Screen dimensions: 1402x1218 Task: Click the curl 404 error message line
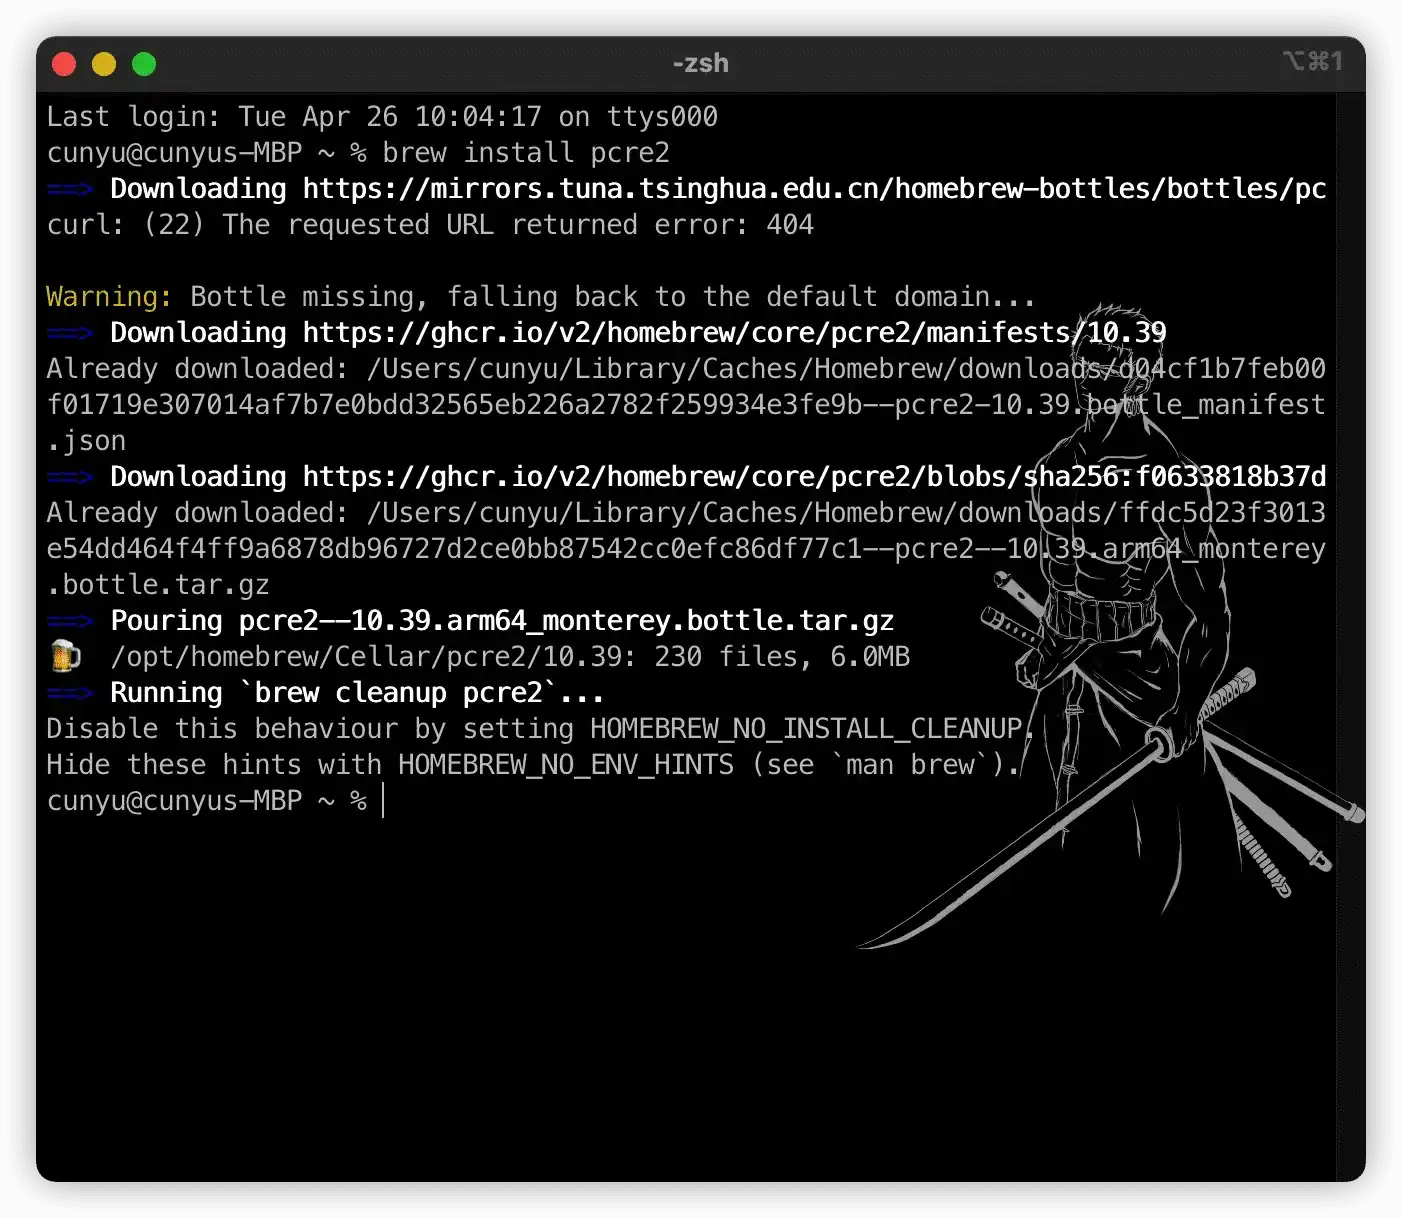tap(430, 225)
